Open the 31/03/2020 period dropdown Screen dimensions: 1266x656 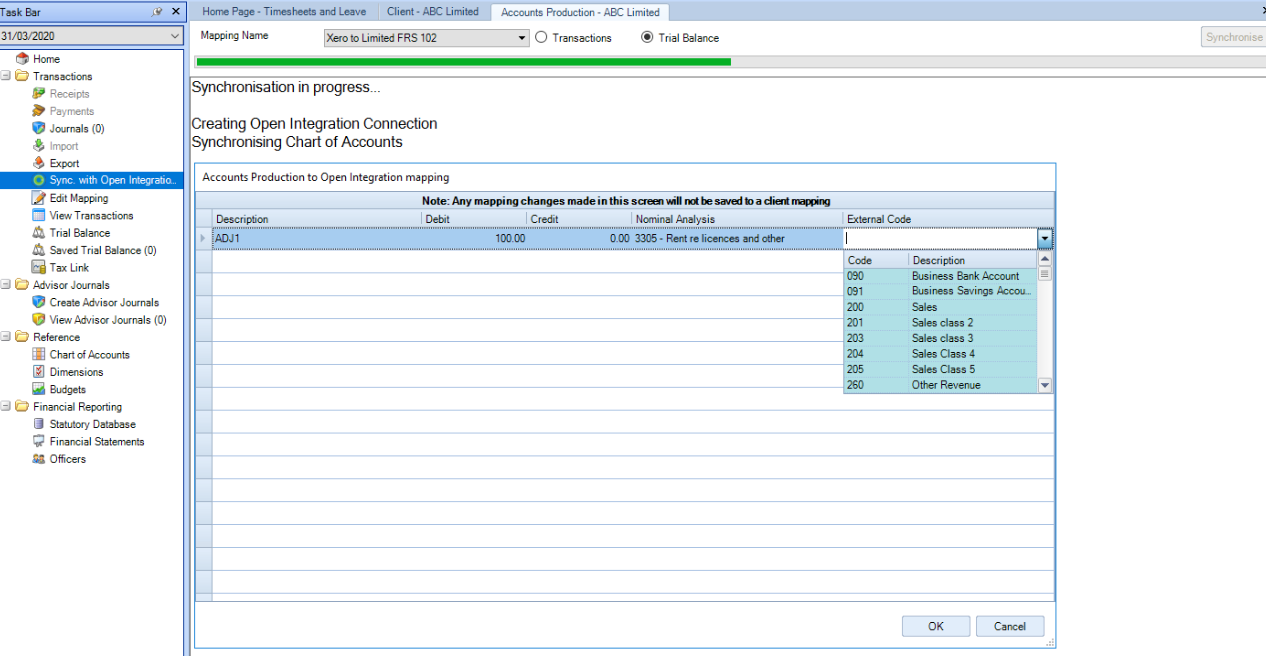tap(91, 35)
